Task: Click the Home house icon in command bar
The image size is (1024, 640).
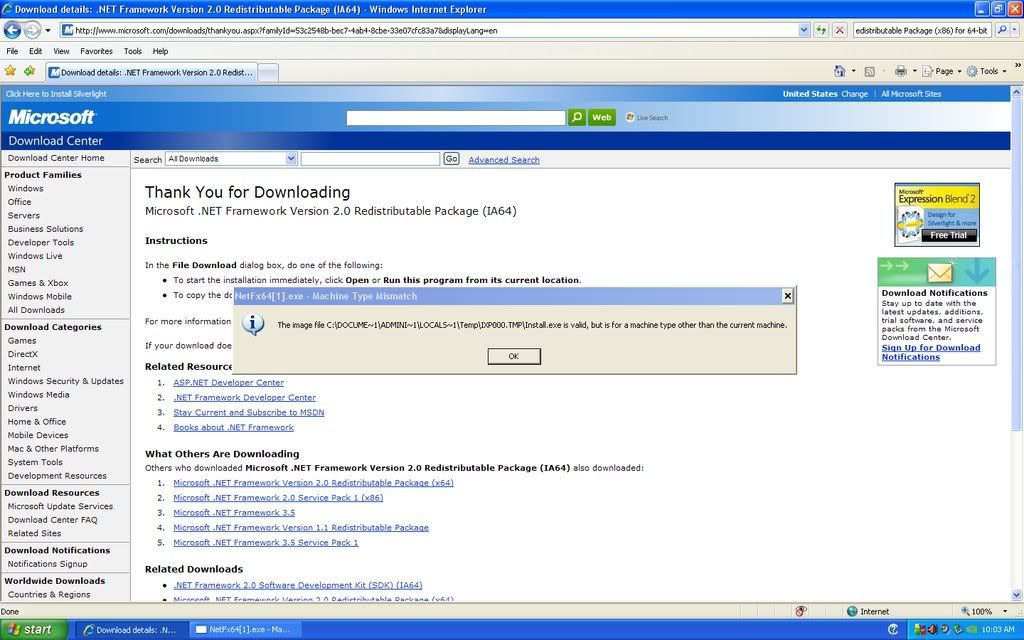Action: (840, 71)
